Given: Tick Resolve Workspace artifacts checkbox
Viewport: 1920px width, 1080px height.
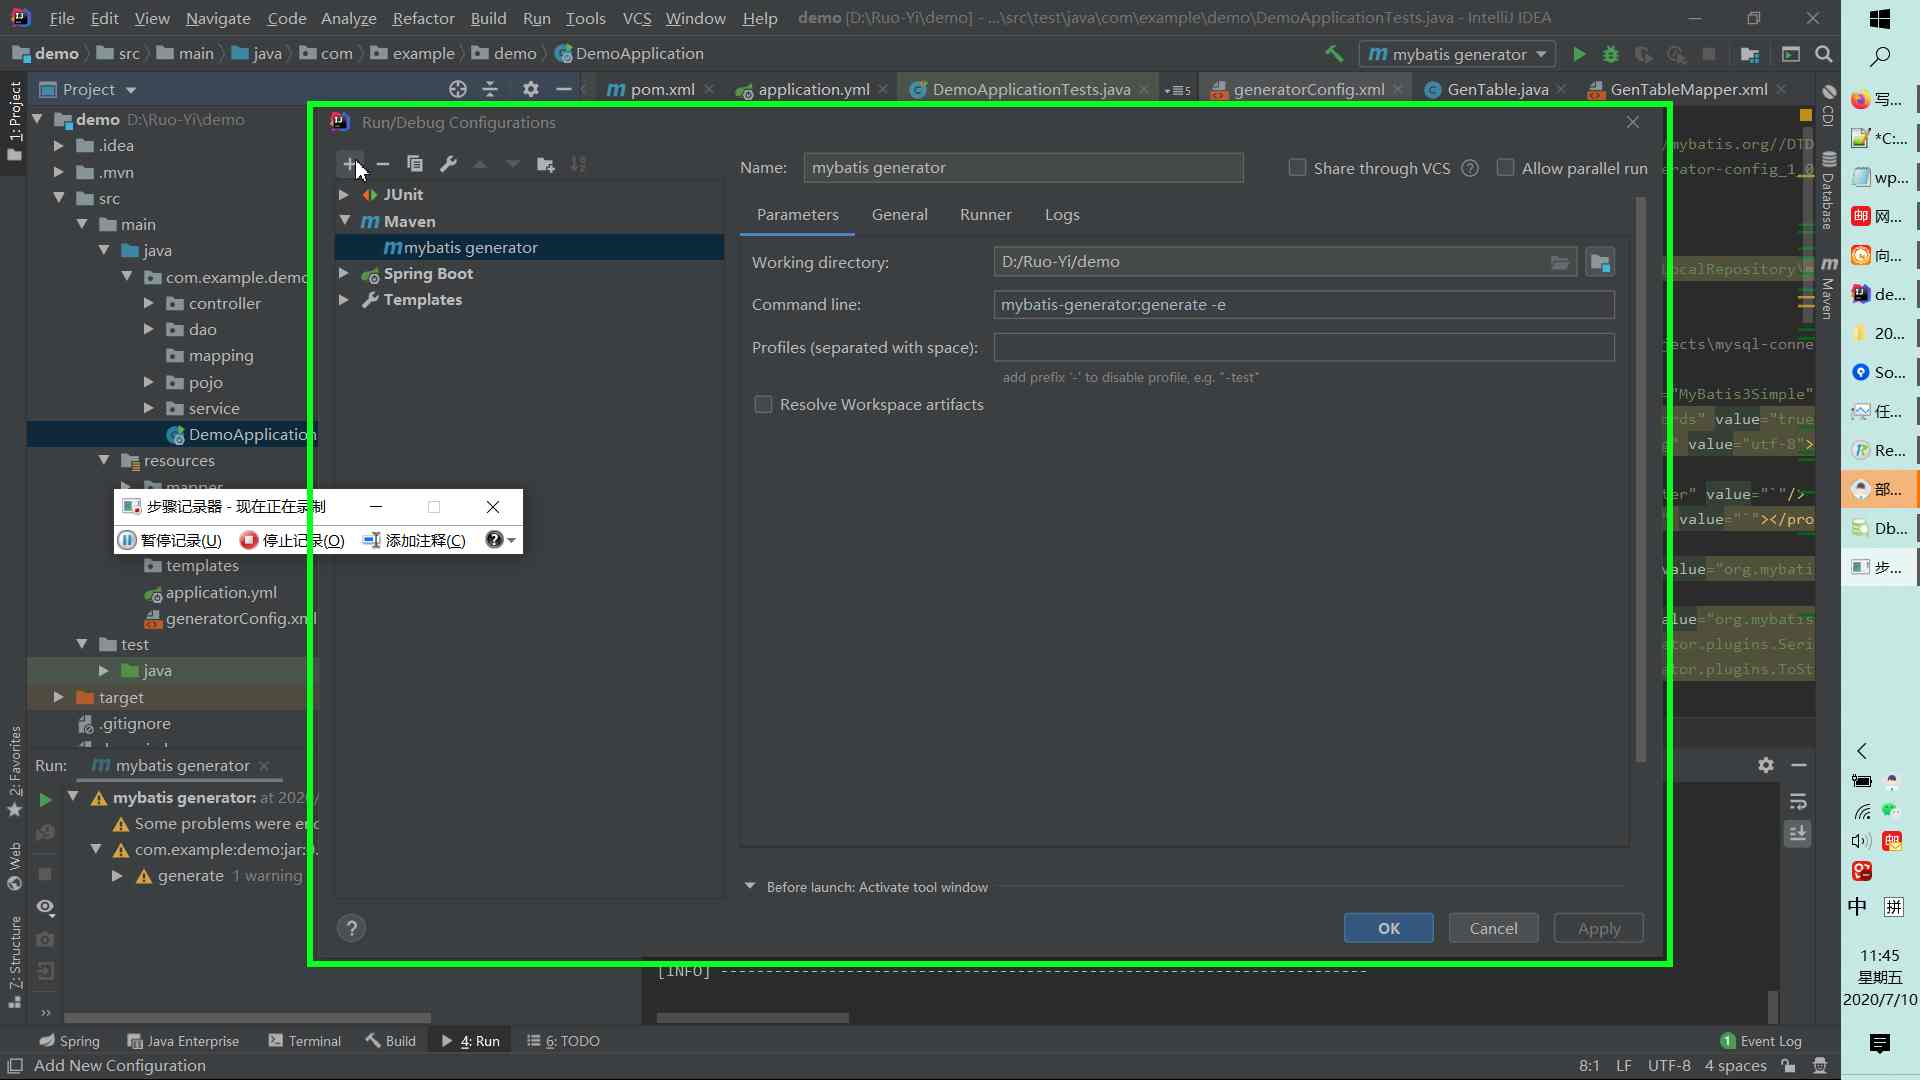Looking at the screenshot, I should [x=763, y=405].
